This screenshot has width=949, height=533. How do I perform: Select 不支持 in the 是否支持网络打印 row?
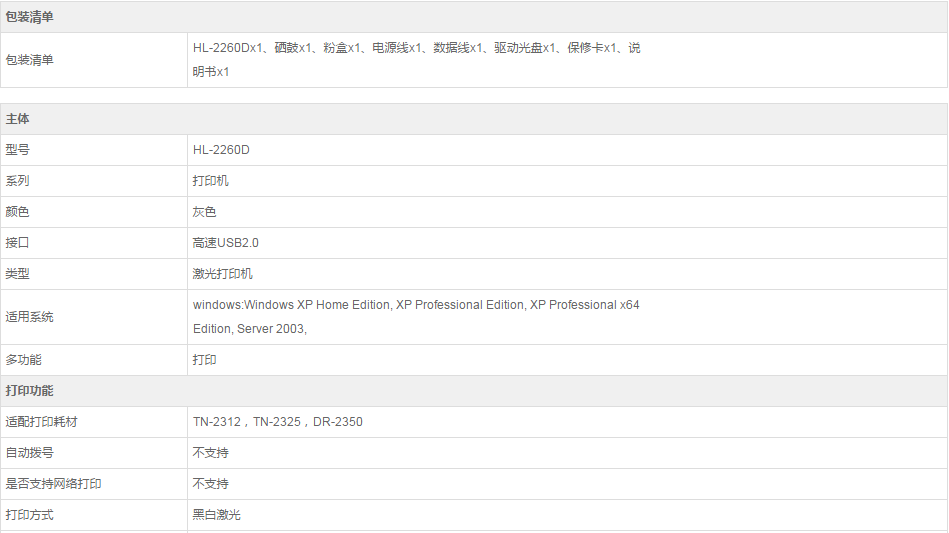(211, 484)
